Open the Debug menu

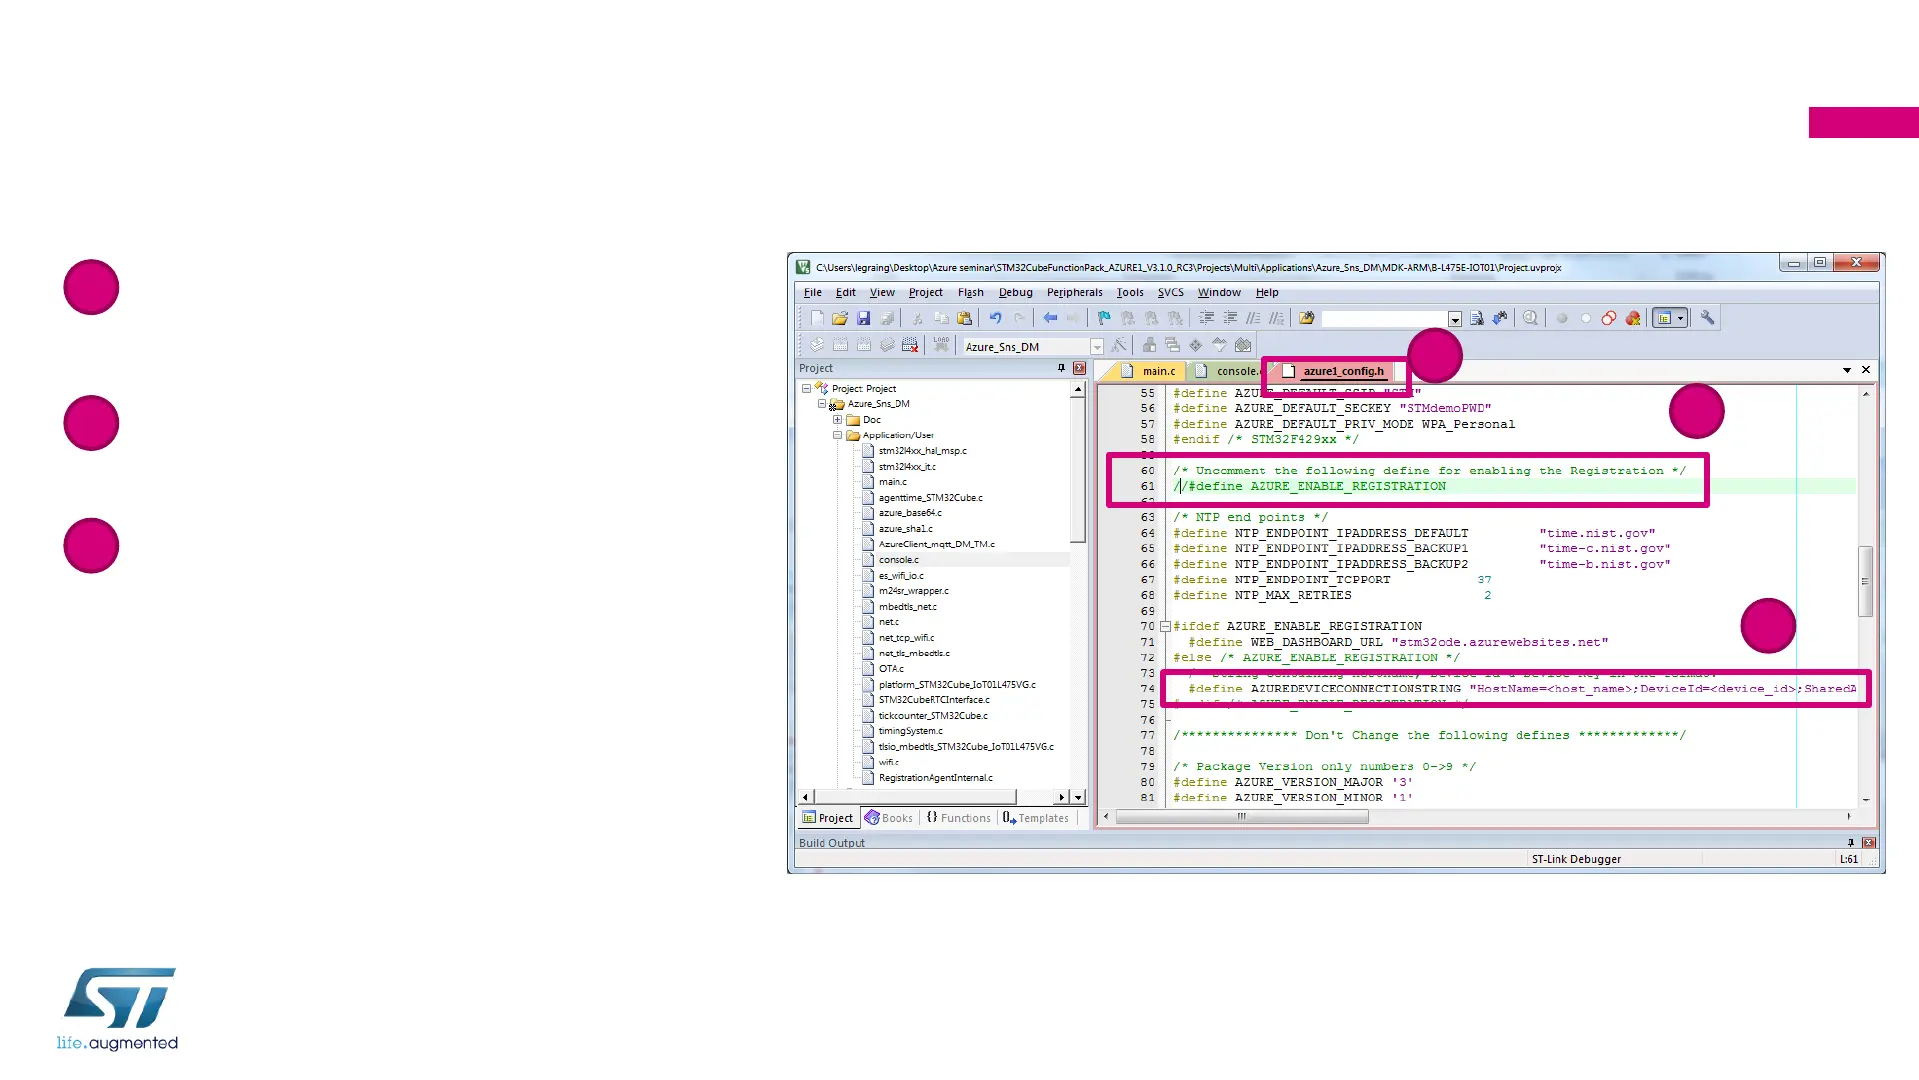coord(1016,292)
